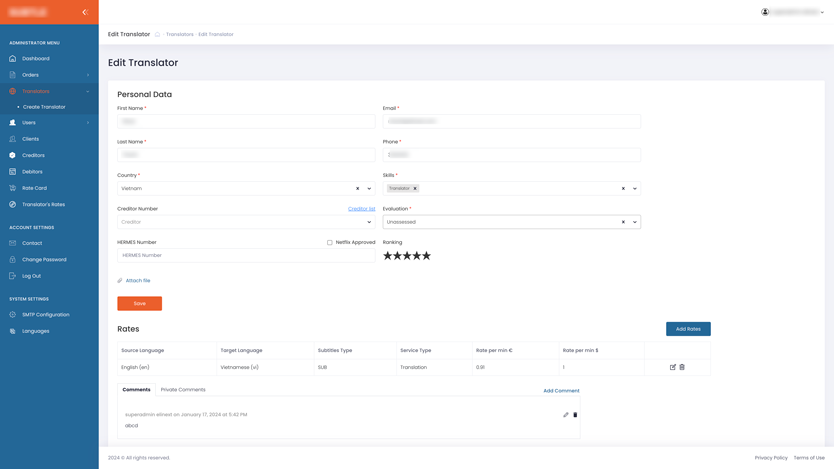Toggle the Netflix Approved checkbox

coord(330,242)
